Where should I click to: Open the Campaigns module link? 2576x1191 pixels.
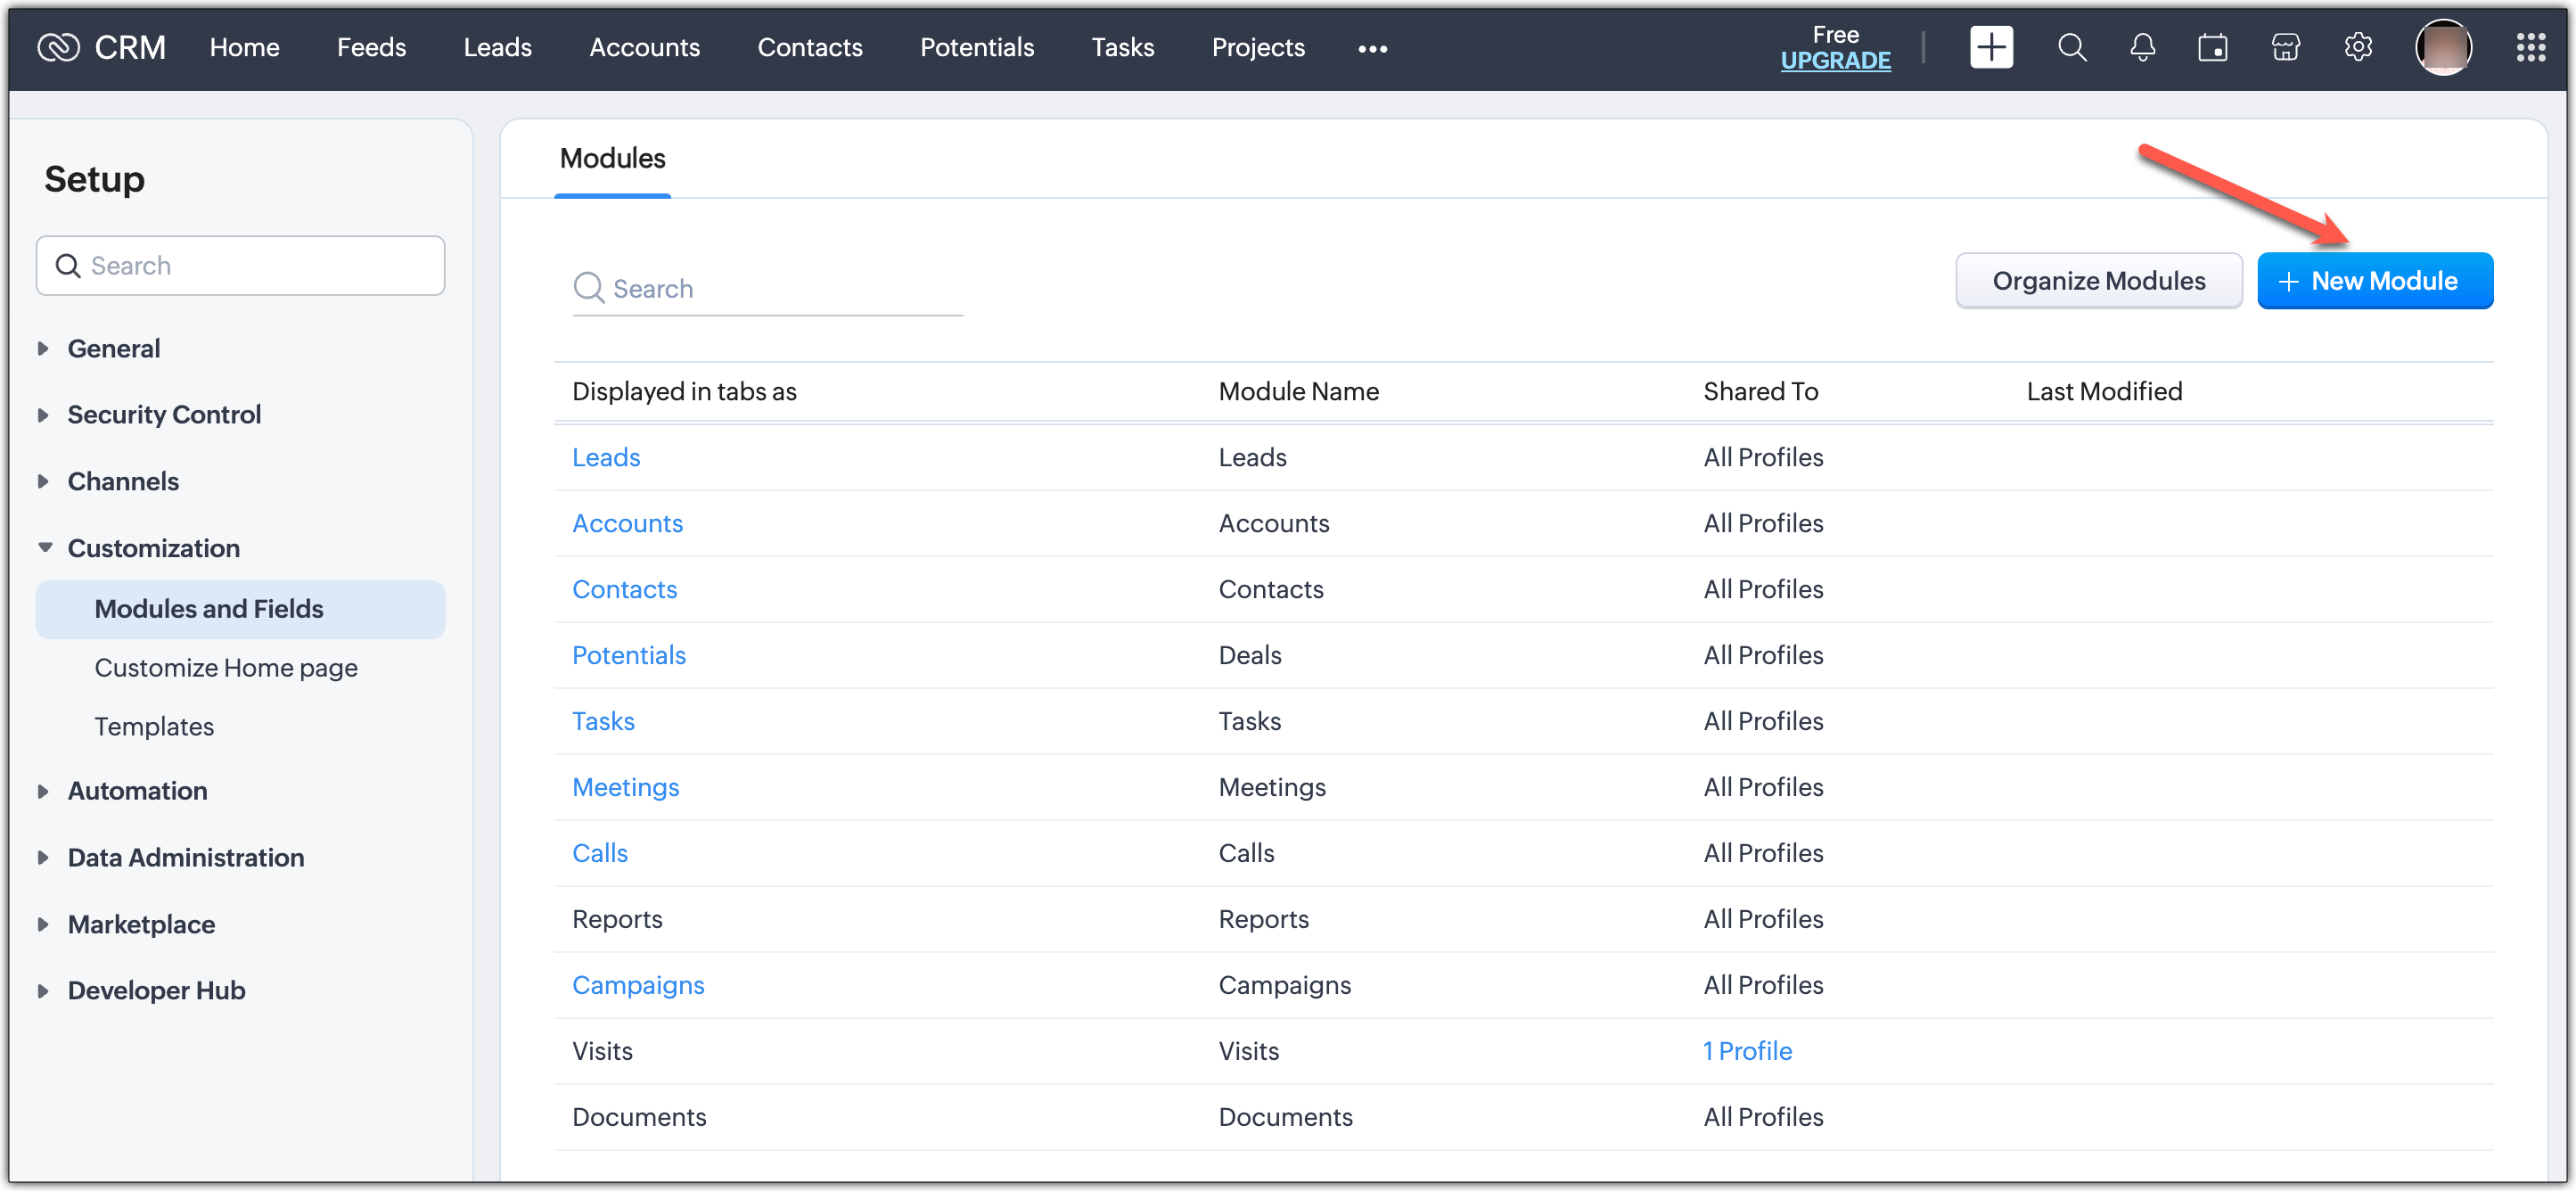pyautogui.click(x=637, y=985)
